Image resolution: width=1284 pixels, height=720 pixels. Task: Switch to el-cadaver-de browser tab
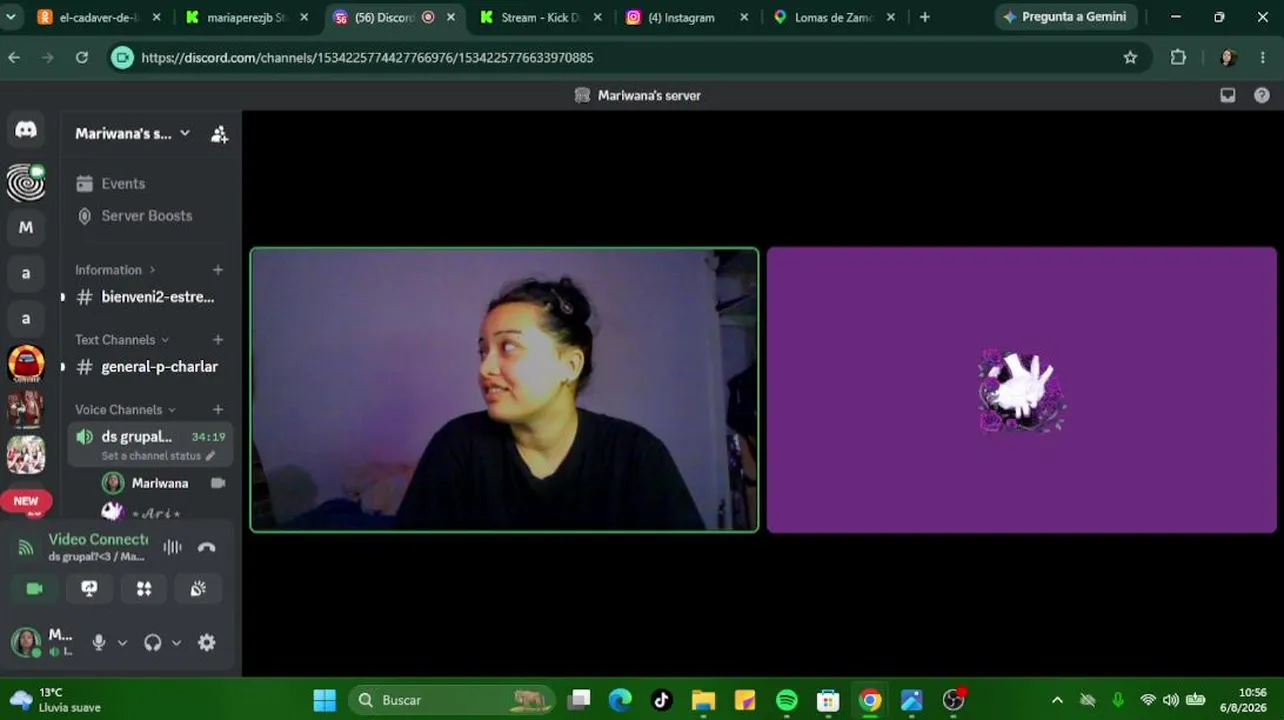point(98,17)
